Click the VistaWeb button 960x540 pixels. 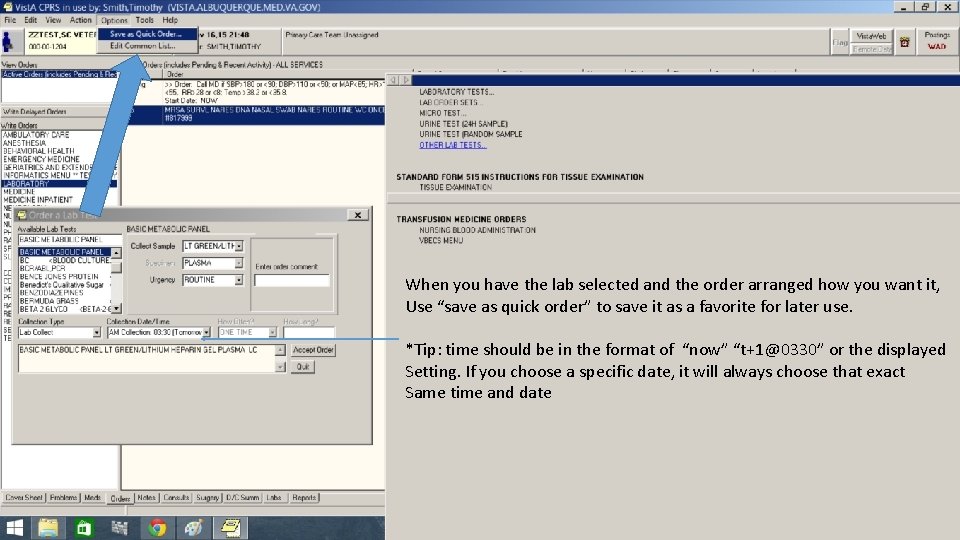871,36
